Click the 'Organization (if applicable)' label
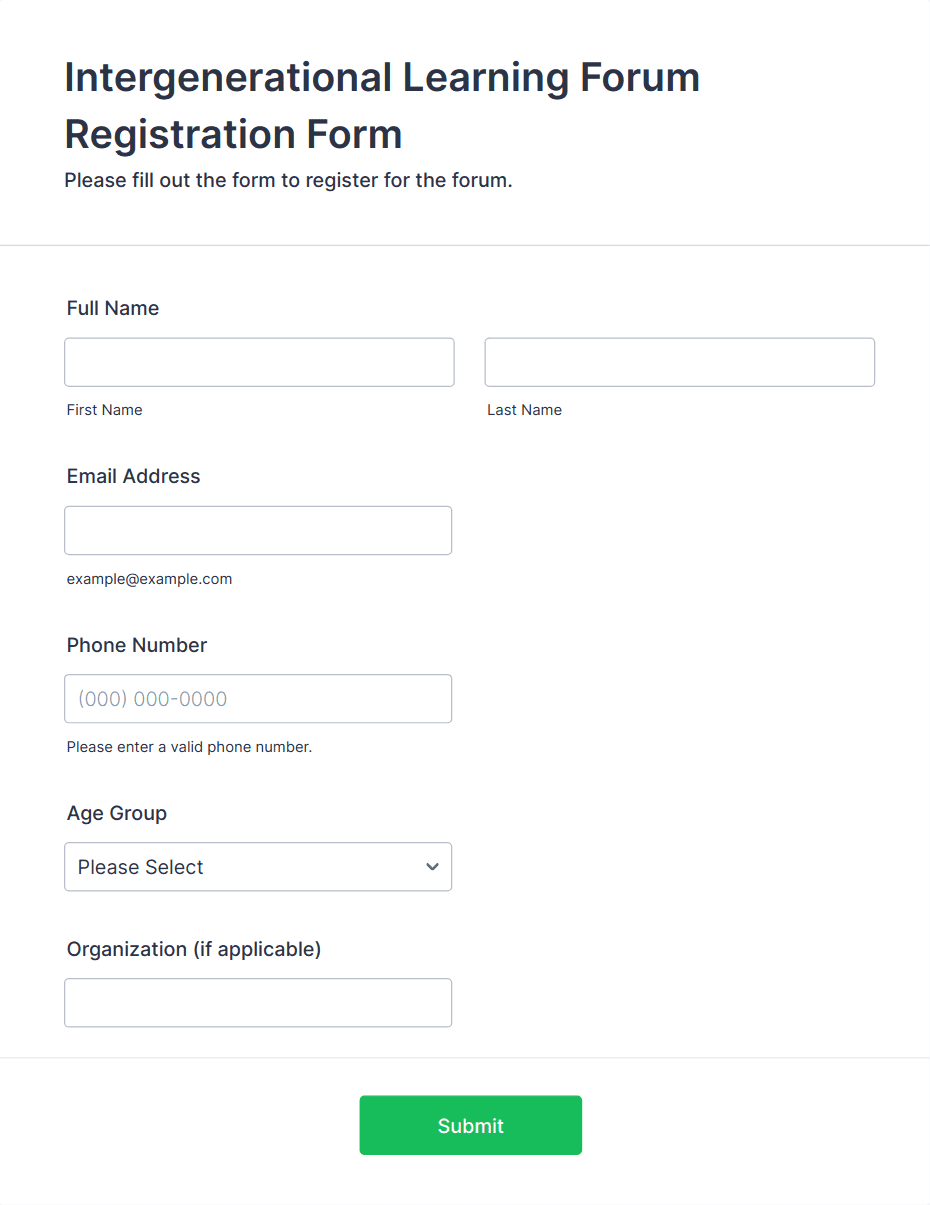This screenshot has height=1205, width=930. [x=194, y=949]
